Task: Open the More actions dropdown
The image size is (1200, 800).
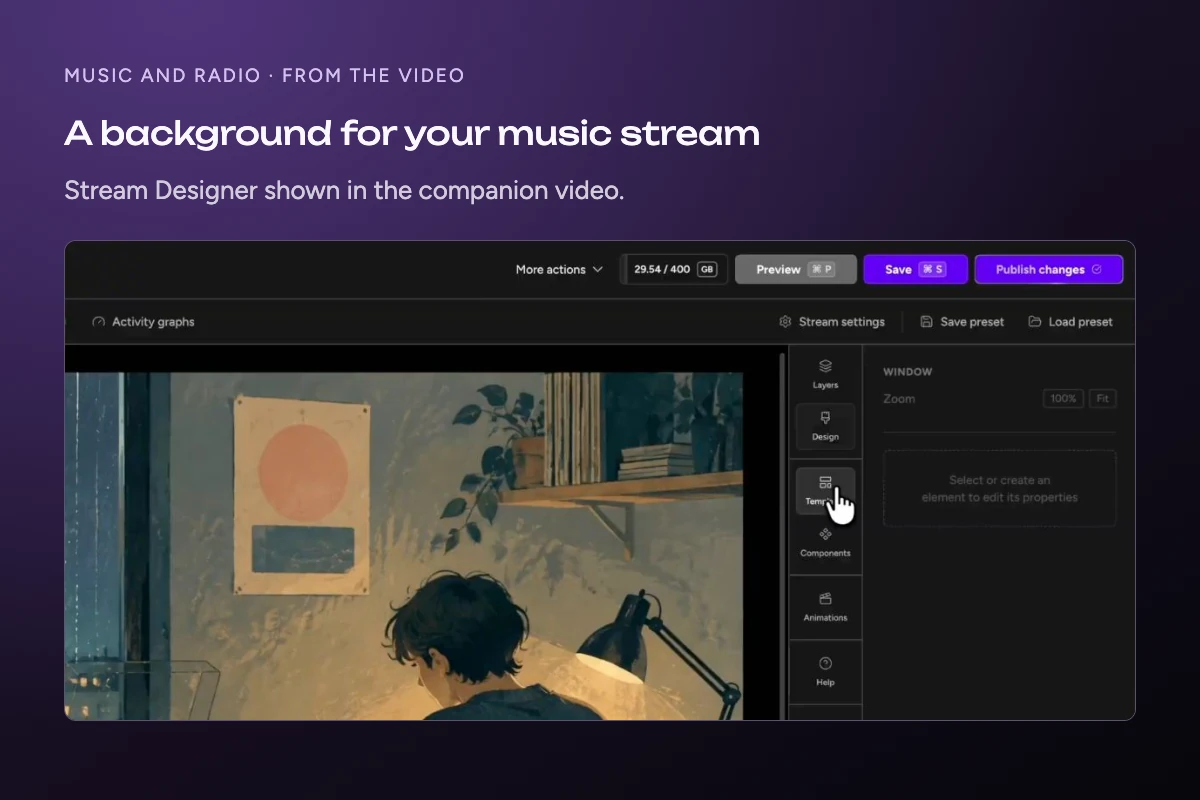Action: (559, 270)
